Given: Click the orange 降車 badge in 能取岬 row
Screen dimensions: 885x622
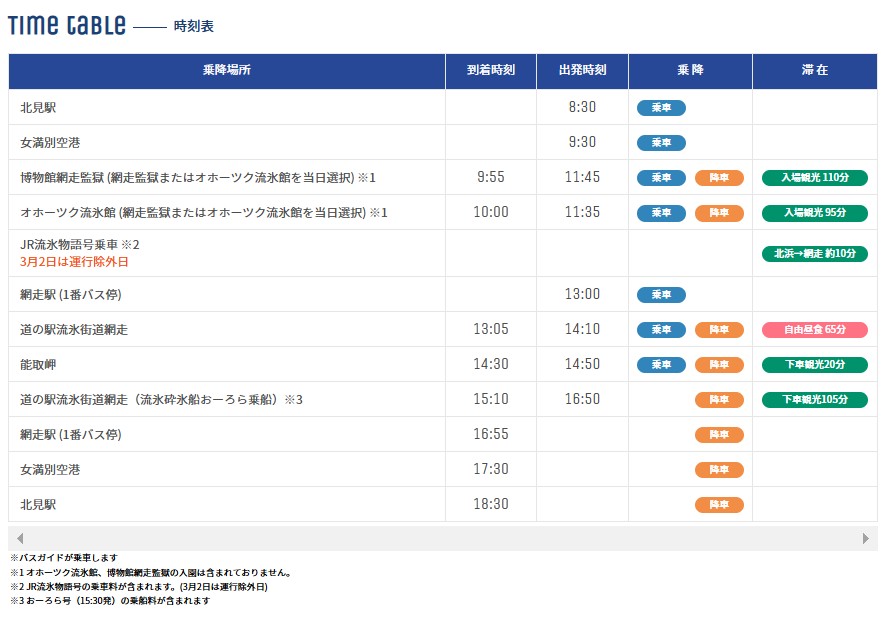Looking at the screenshot, I should 719,365.
